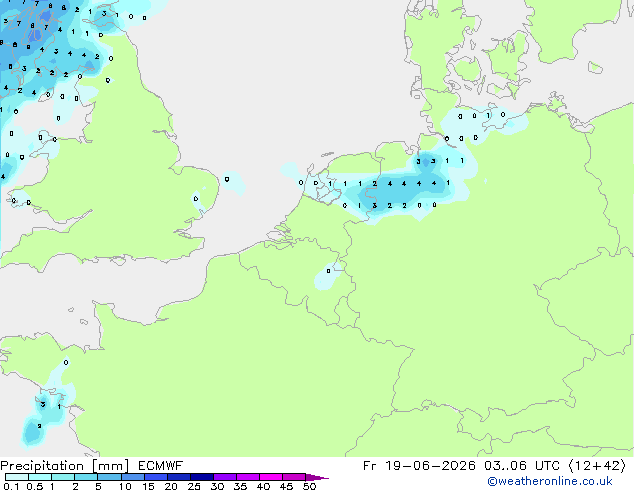Click the '25' legend scale value
634x490 pixels.
click(x=194, y=486)
